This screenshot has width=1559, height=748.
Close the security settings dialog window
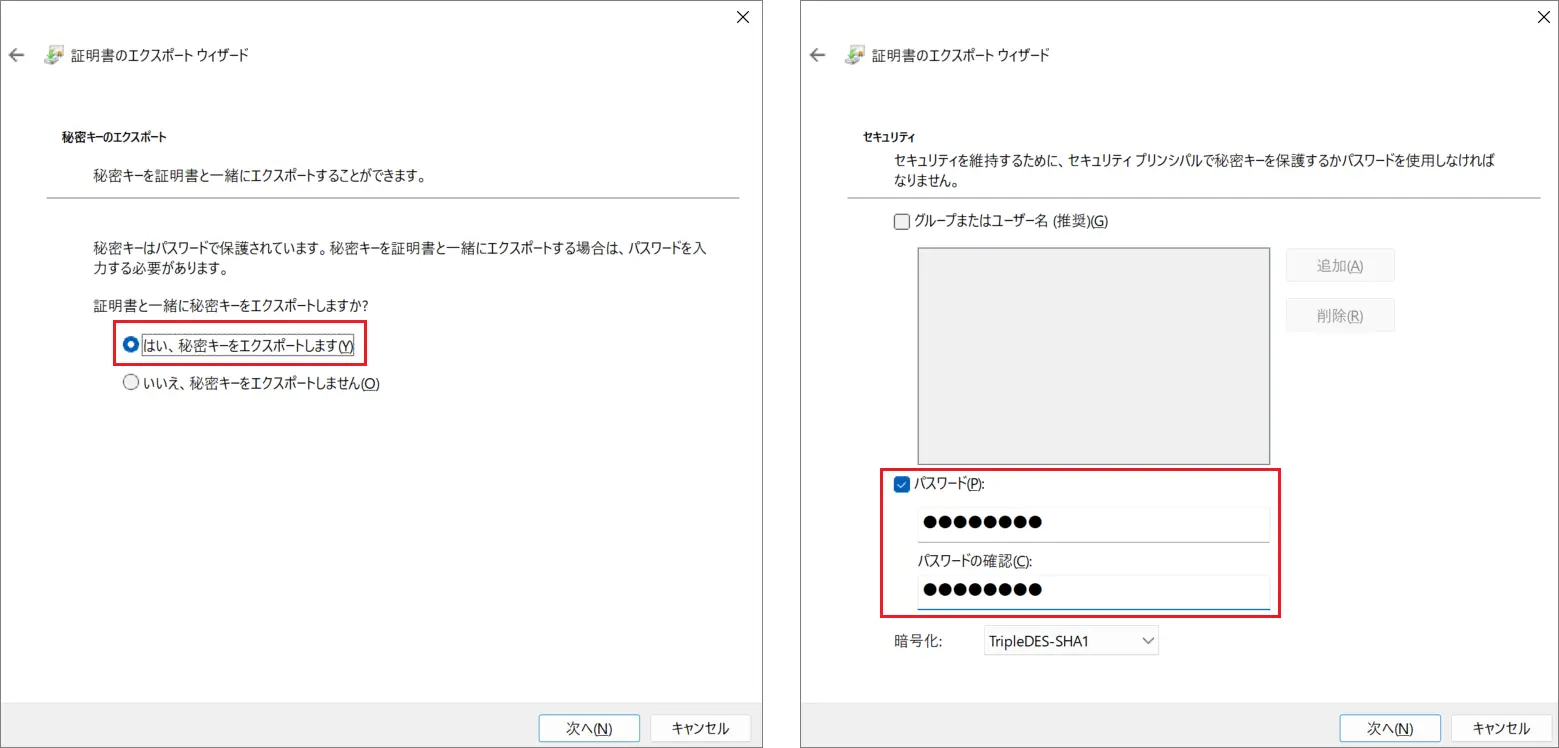point(1542,16)
